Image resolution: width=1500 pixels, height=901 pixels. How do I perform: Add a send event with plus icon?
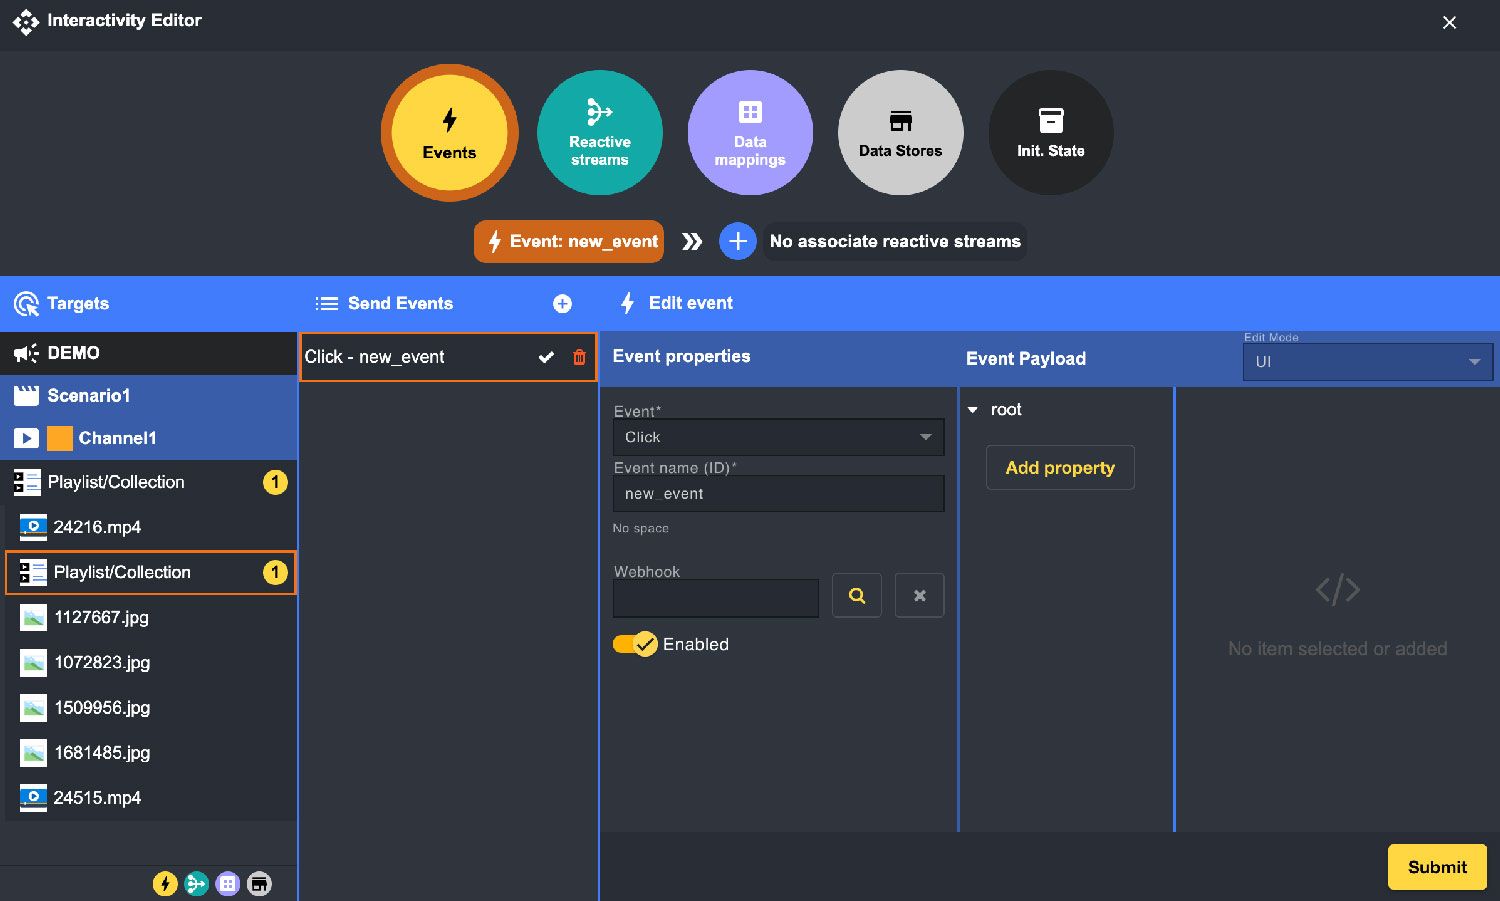(563, 303)
